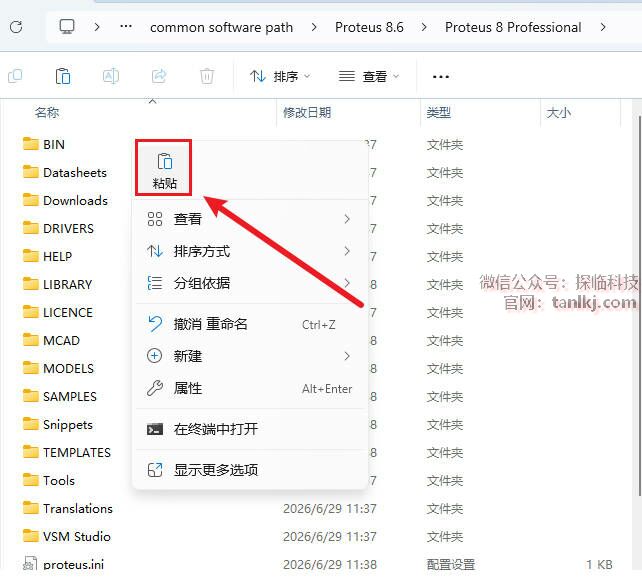The height and width of the screenshot is (577, 642).
Task: Click the toolbar Delete trash icon
Action: tap(207, 76)
